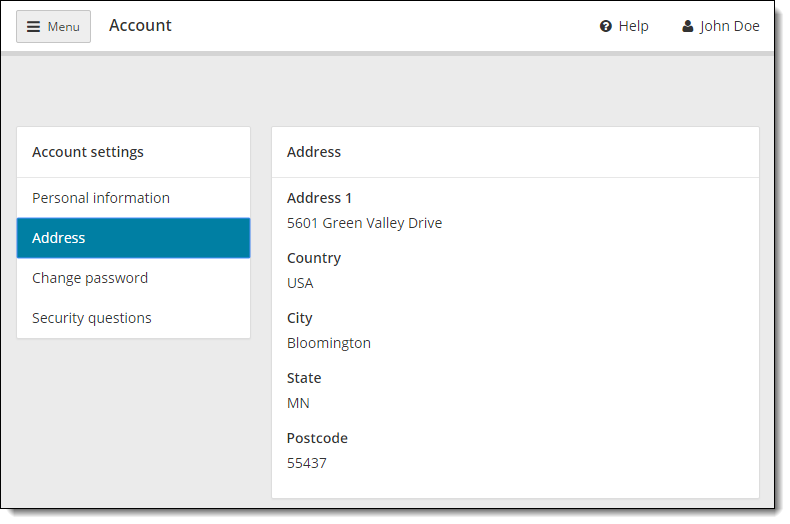
Task: Select the Bloomington city value
Action: (329, 343)
